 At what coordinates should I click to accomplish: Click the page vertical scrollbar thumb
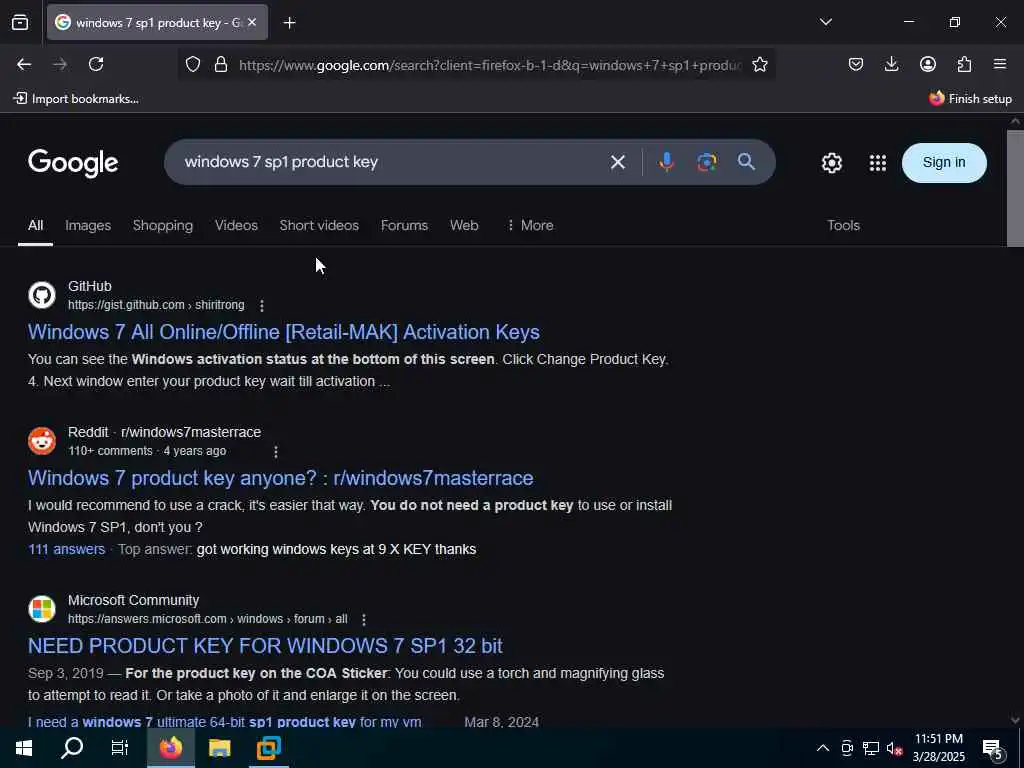[1015, 188]
